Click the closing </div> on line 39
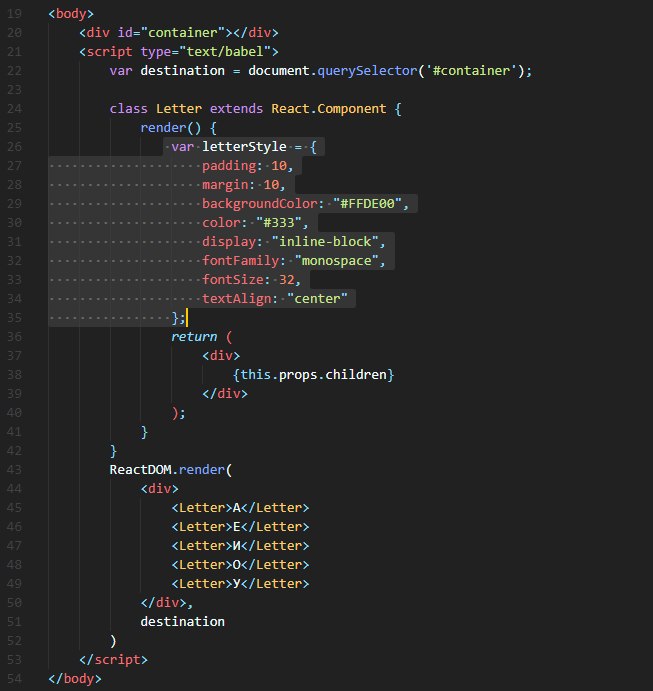653x691 pixels. [225, 394]
